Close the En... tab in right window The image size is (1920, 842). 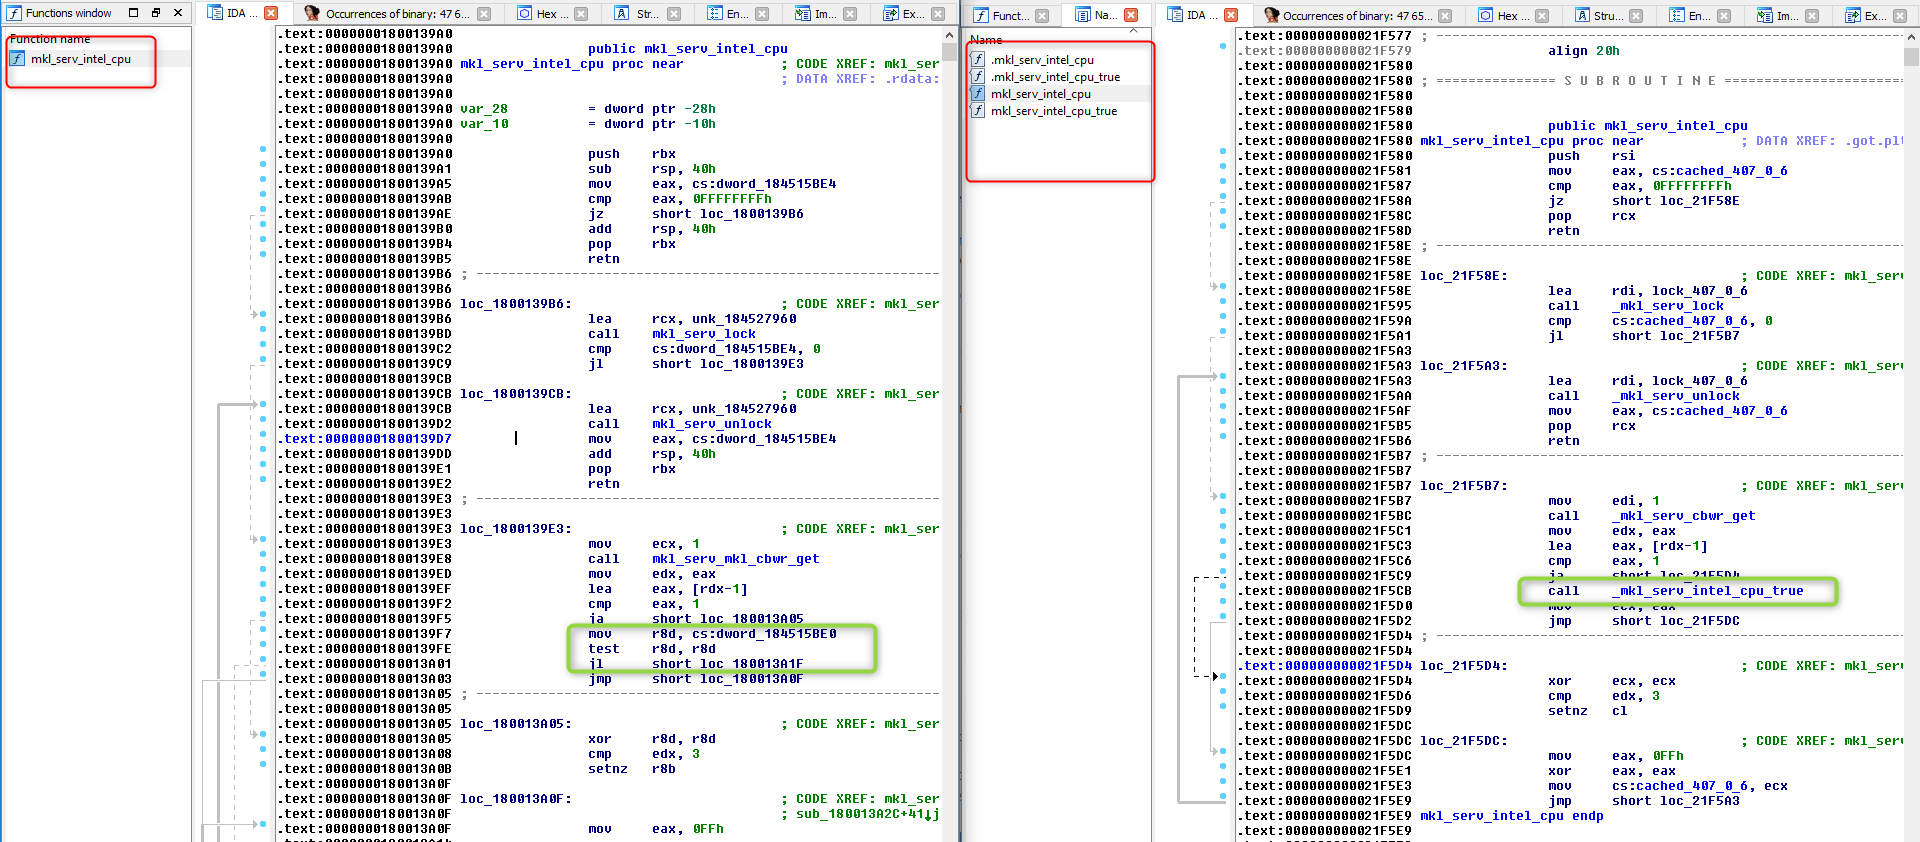pos(1723,15)
